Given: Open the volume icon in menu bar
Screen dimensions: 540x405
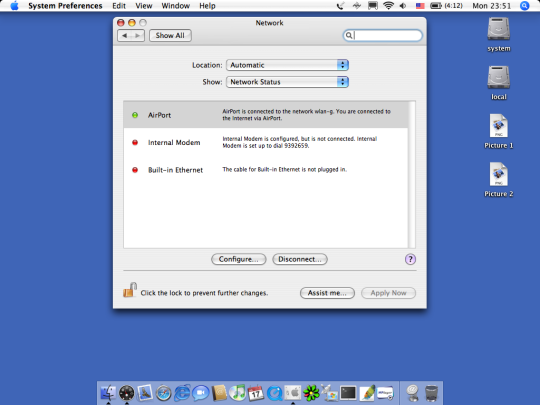Looking at the screenshot, I should click(403, 6).
